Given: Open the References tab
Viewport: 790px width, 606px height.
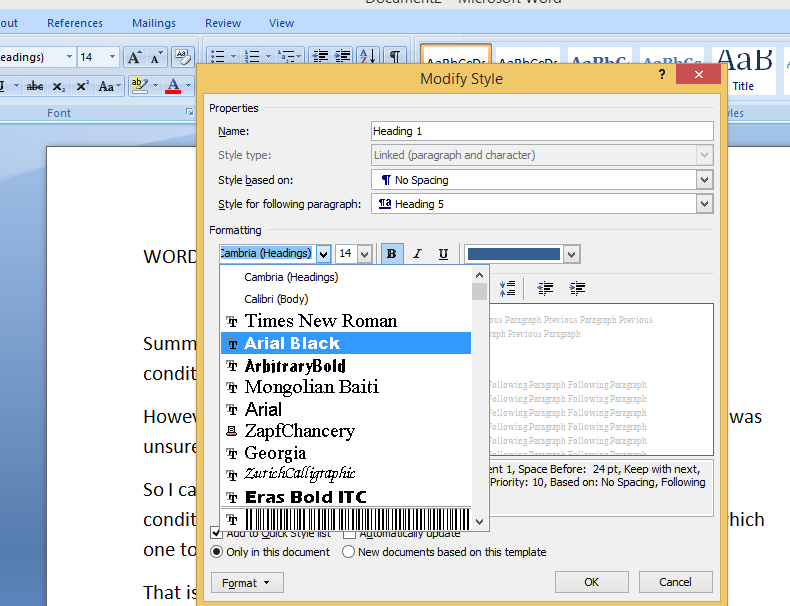Looking at the screenshot, I should coord(75,23).
